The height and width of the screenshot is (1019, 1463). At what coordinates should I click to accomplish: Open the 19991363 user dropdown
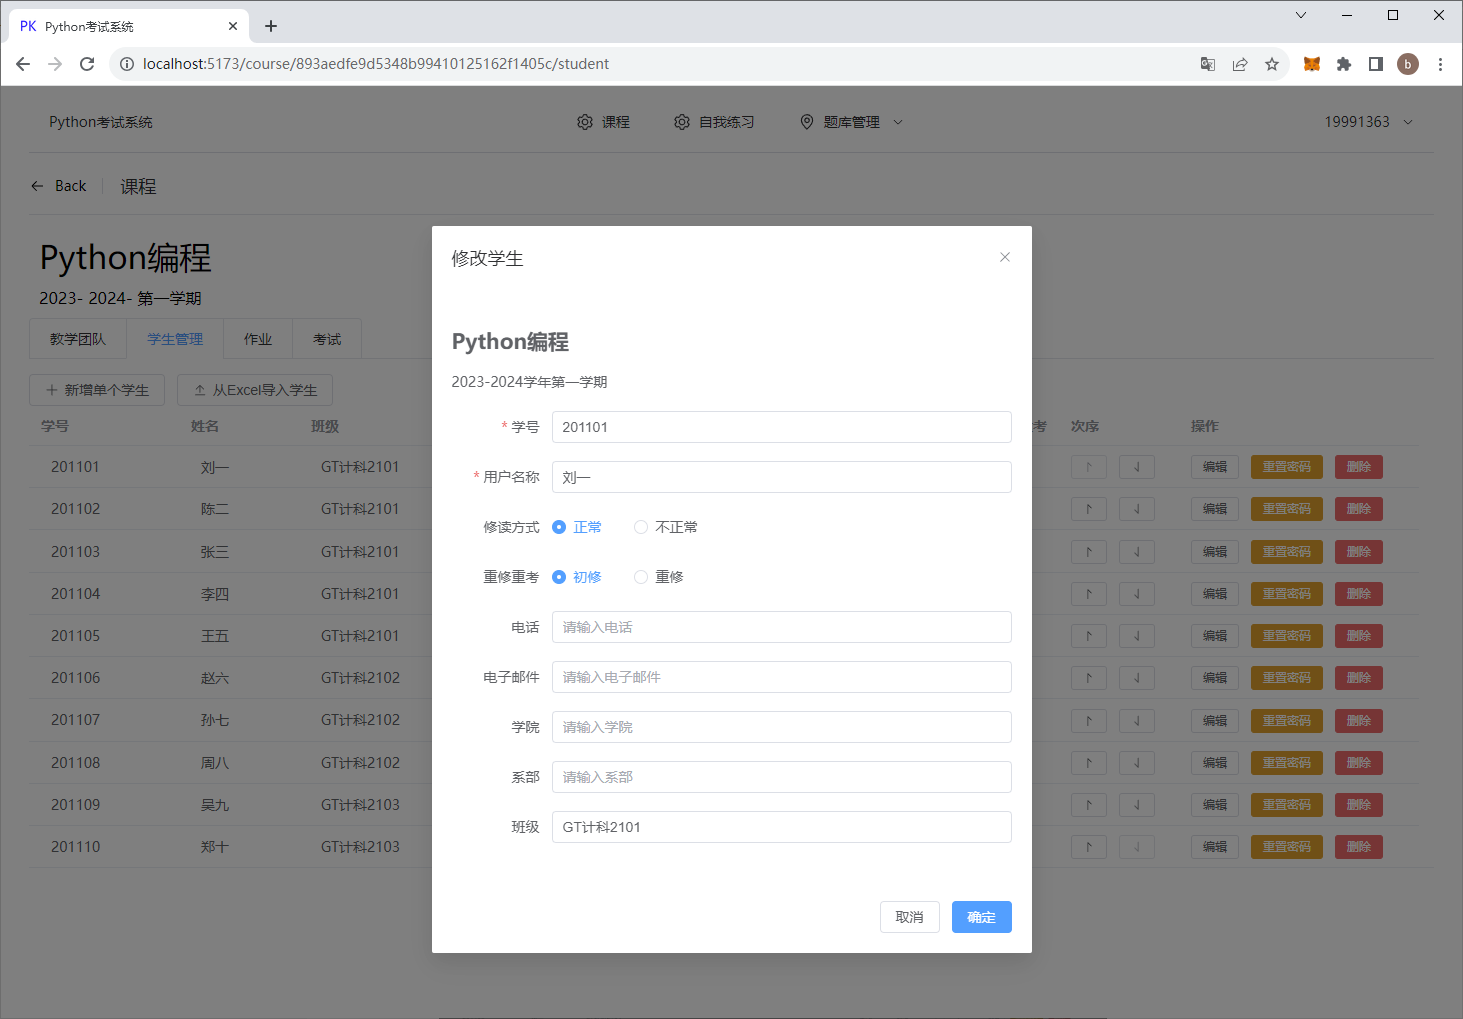tap(1368, 122)
